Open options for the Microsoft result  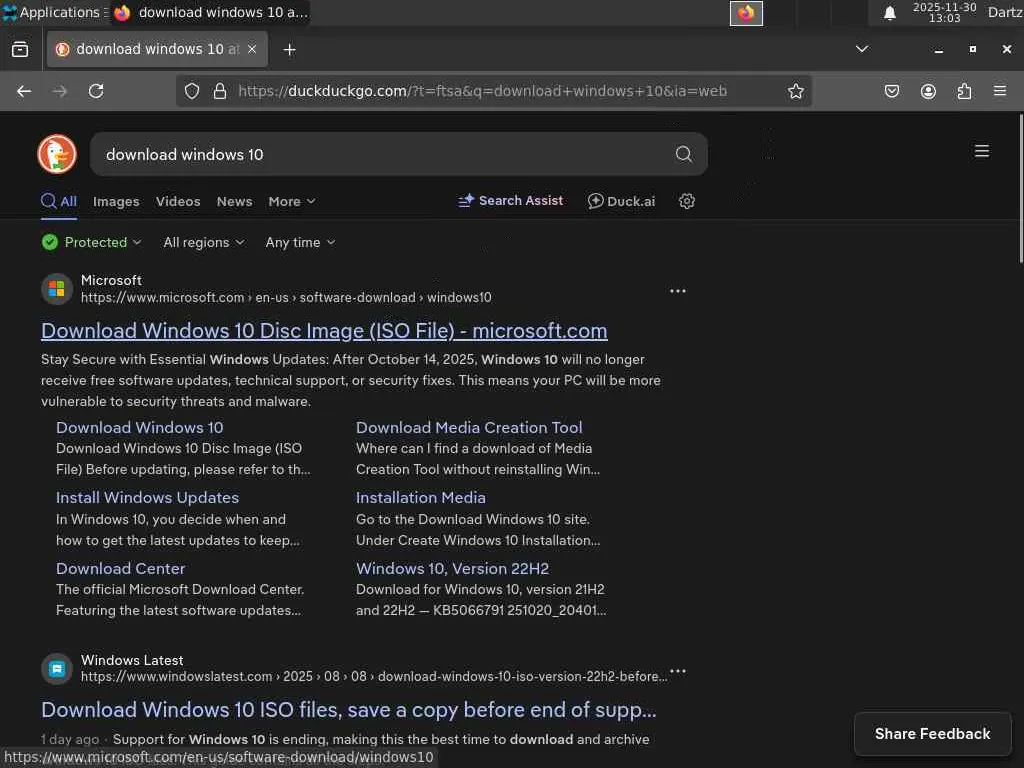pos(678,291)
